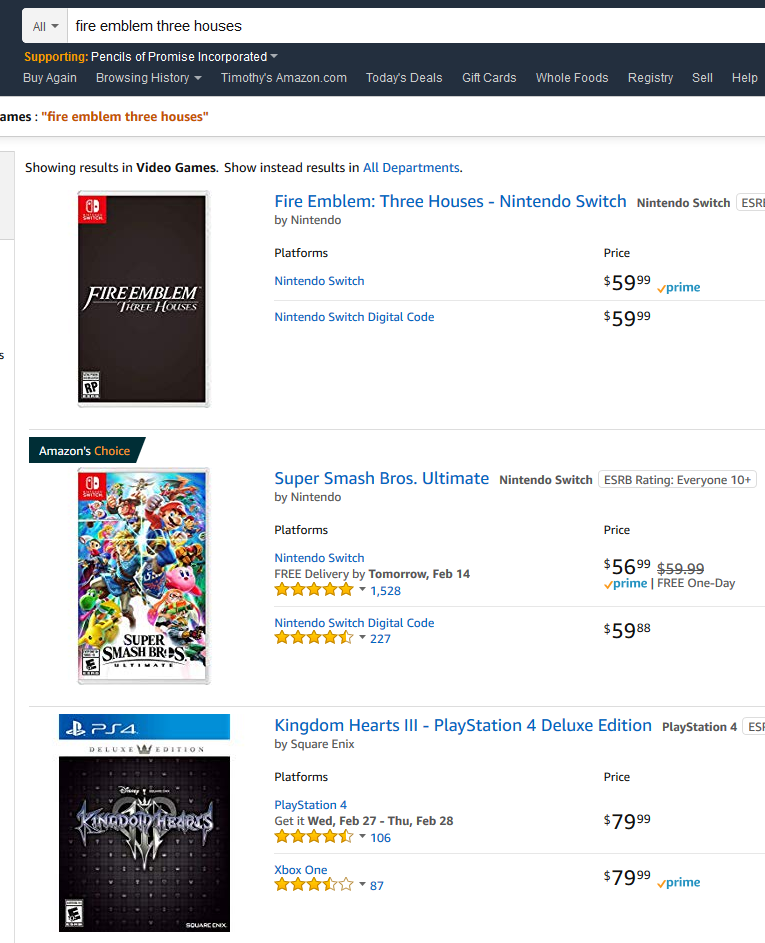Viewport: 765px width, 943px height.
Task: Click the All Departments link
Action: (x=411, y=168)
